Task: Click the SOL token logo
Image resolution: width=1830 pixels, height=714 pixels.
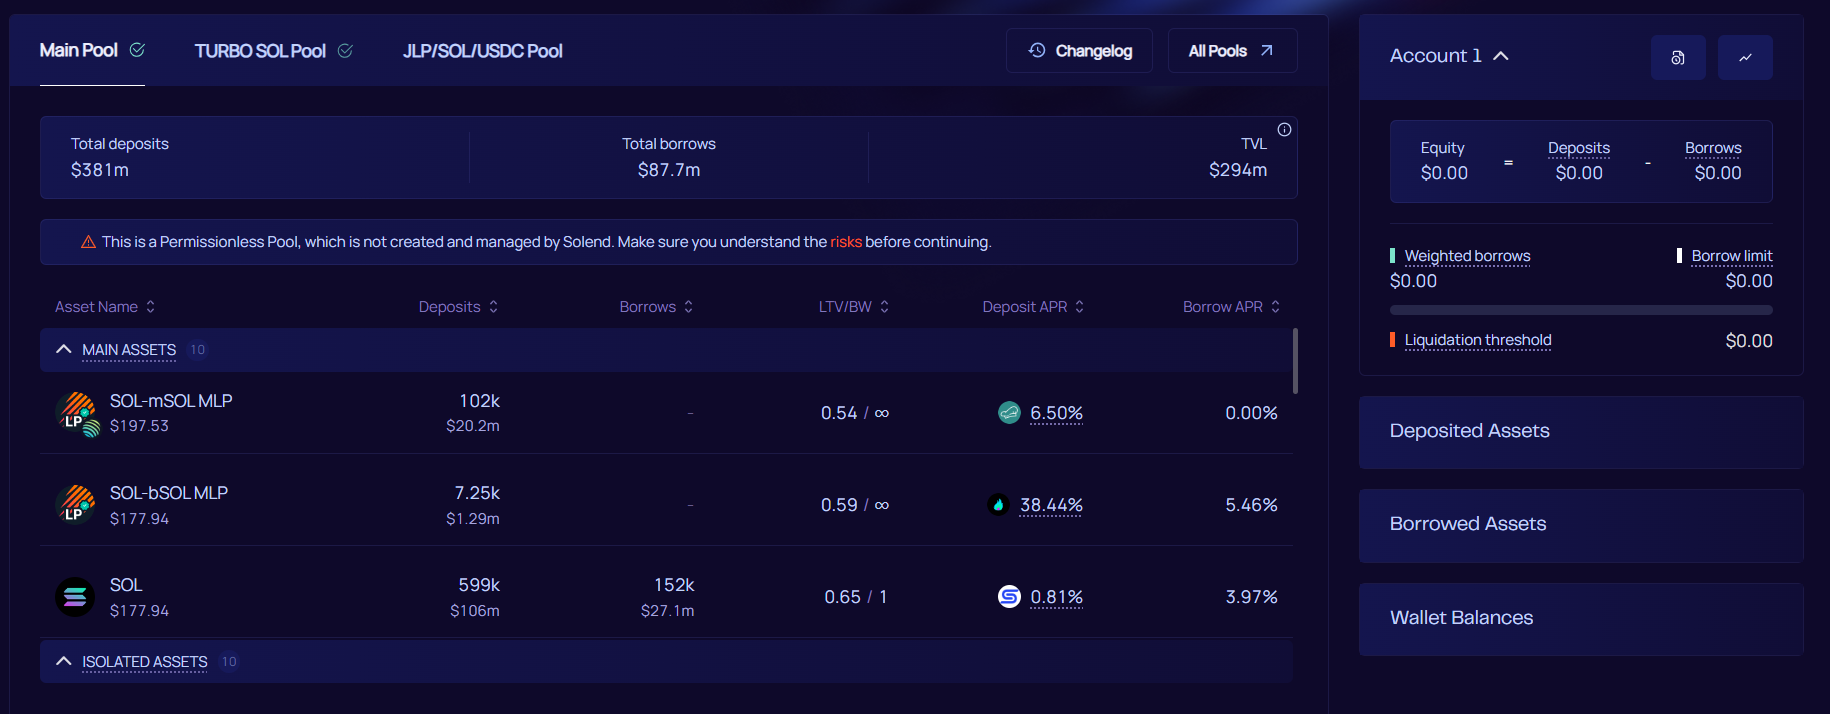Action: [x=75, y=597]
